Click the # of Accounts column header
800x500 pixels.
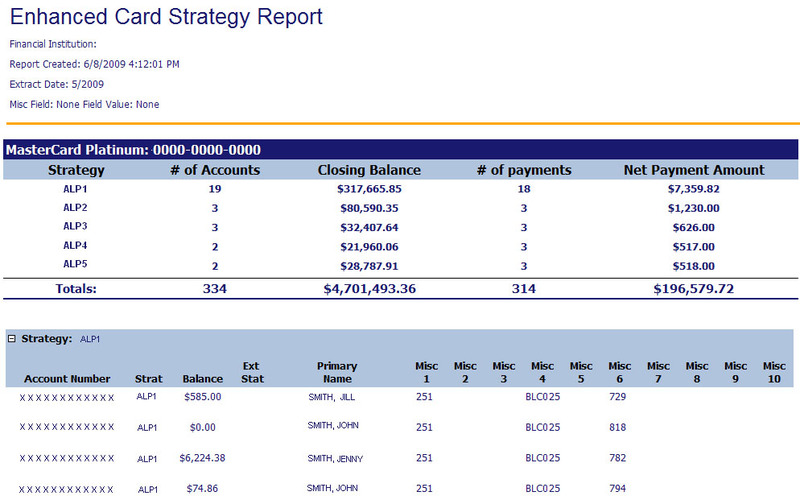tap(214, 170)
